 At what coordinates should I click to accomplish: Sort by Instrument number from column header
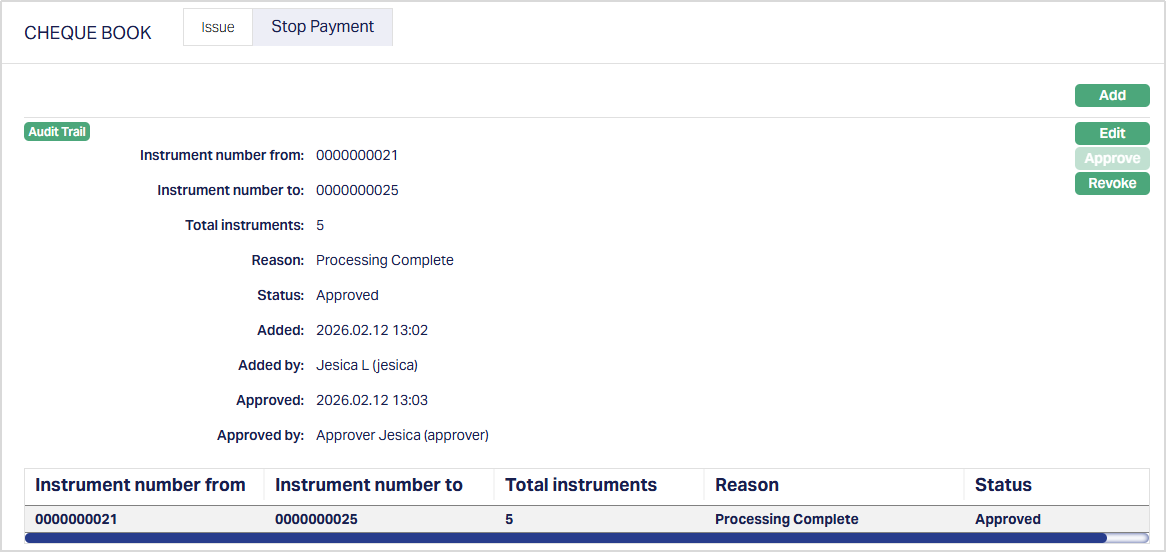tap(140, 485)
